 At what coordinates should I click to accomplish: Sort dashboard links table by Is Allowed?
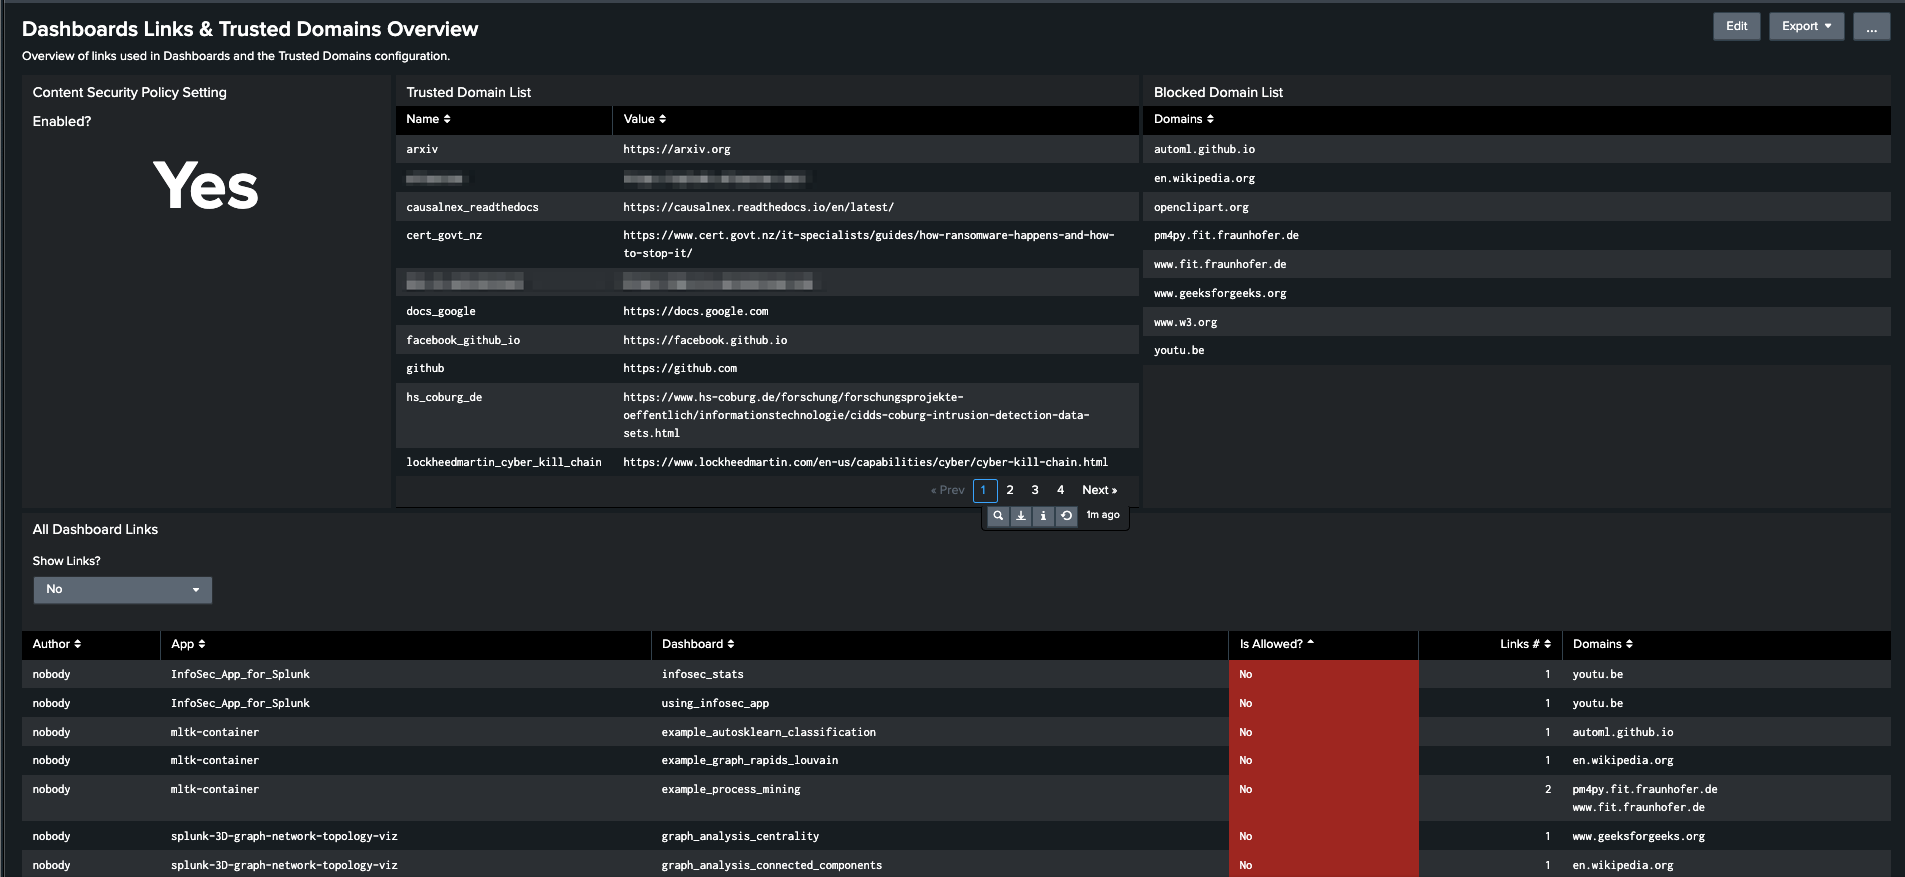[x=1277, y=644]
